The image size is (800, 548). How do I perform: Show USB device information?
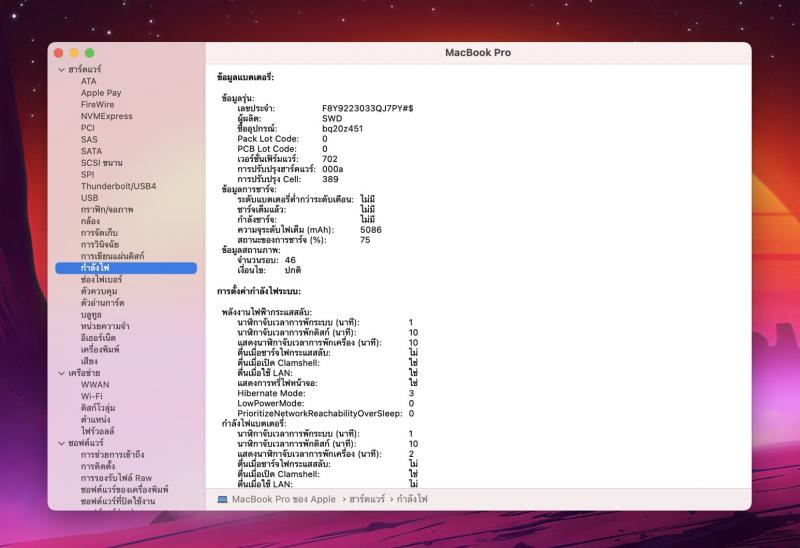90,198
